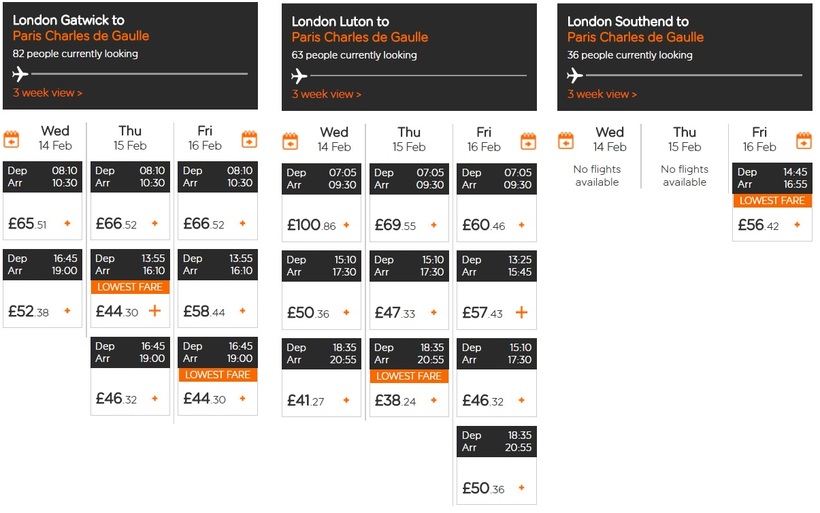Click previous-date calendar icon for Southend flights
This screenshot has width=820, height=513.
[567, 140]
